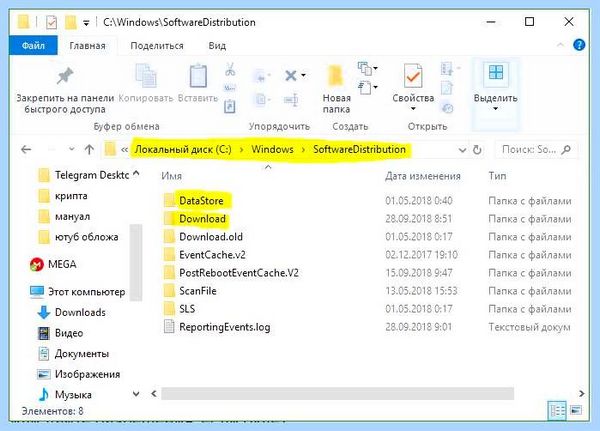Click quick access toolbar new folder icon

pyautogui.click(x=71, y=23)
